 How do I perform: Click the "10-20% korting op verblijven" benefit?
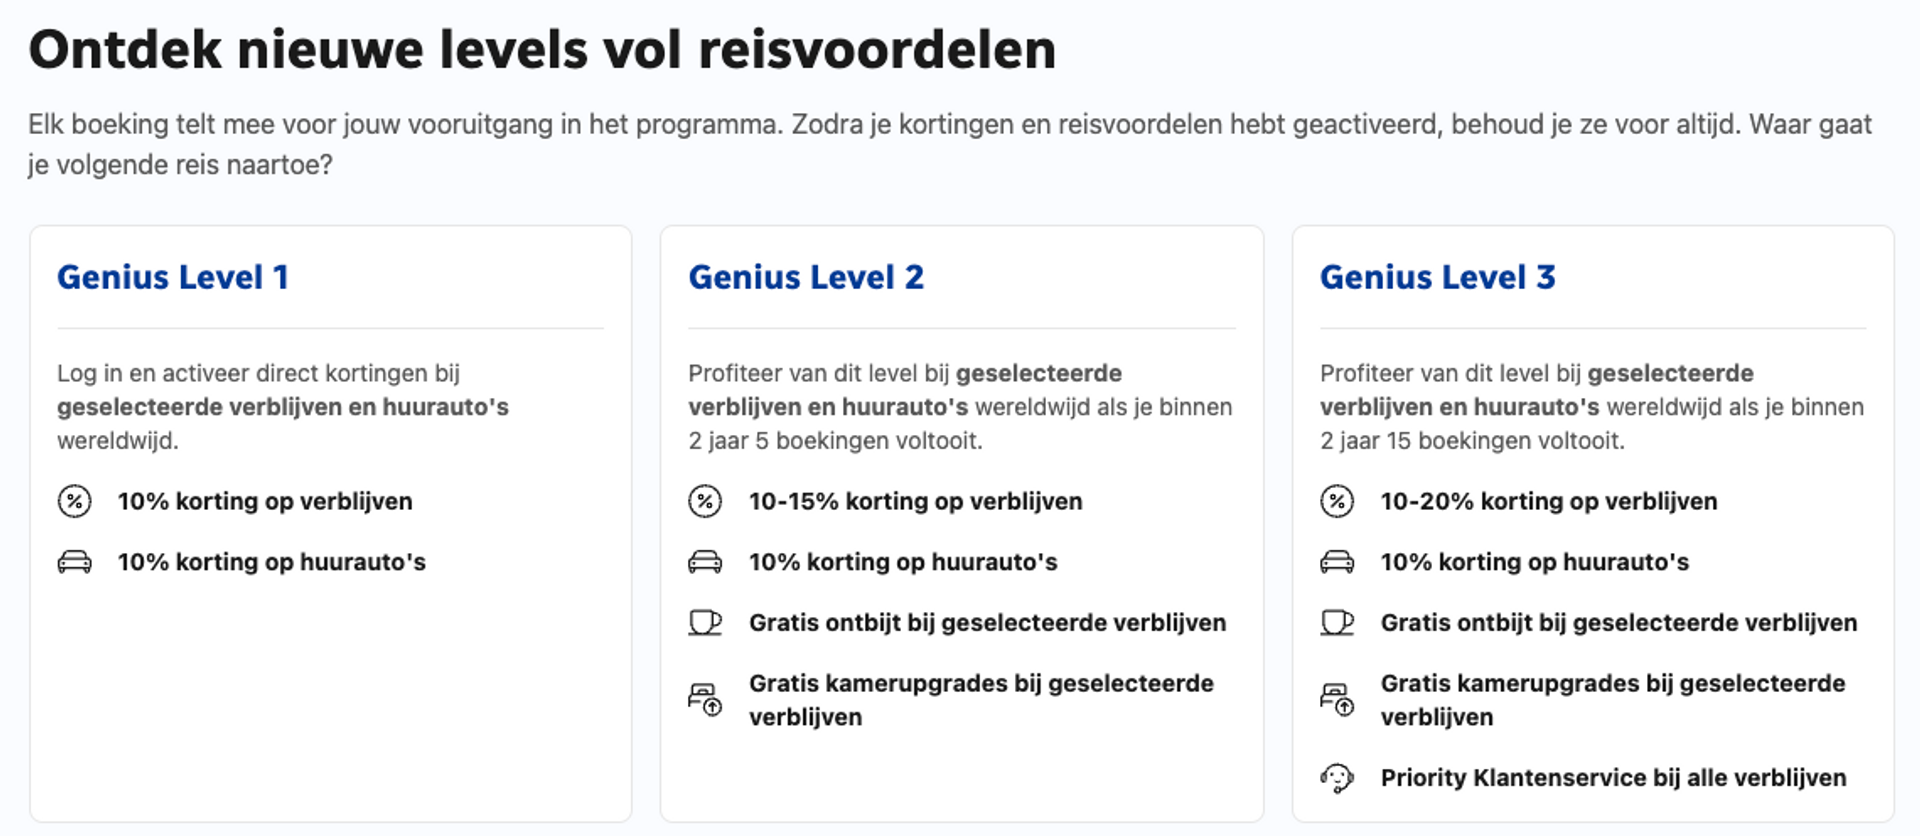[x=1548, y=501]
